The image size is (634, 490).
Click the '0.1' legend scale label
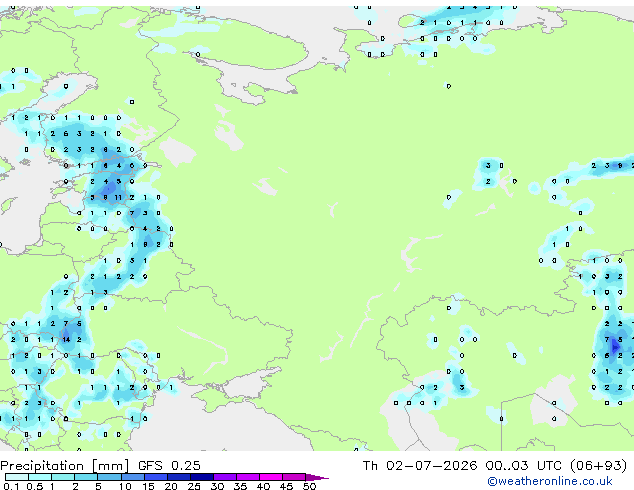[11, 486]
